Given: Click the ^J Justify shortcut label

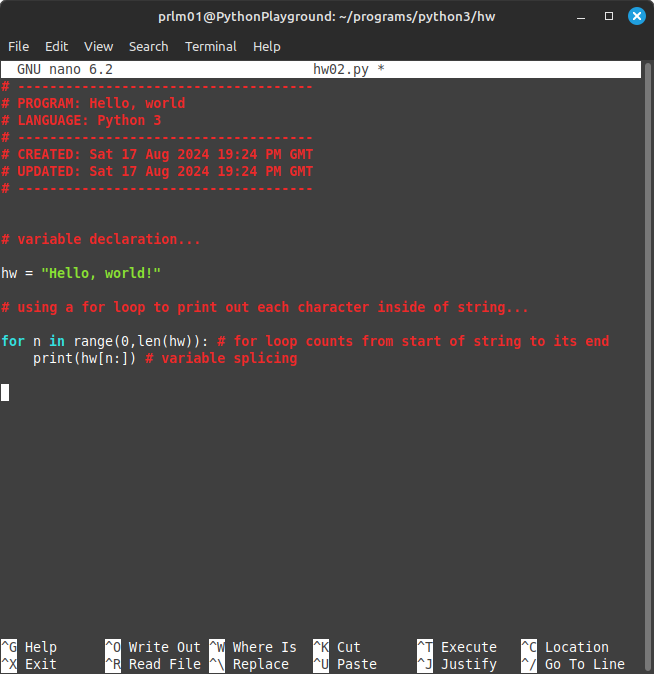Looking at the screenshot, I should [x=457, y=664].
